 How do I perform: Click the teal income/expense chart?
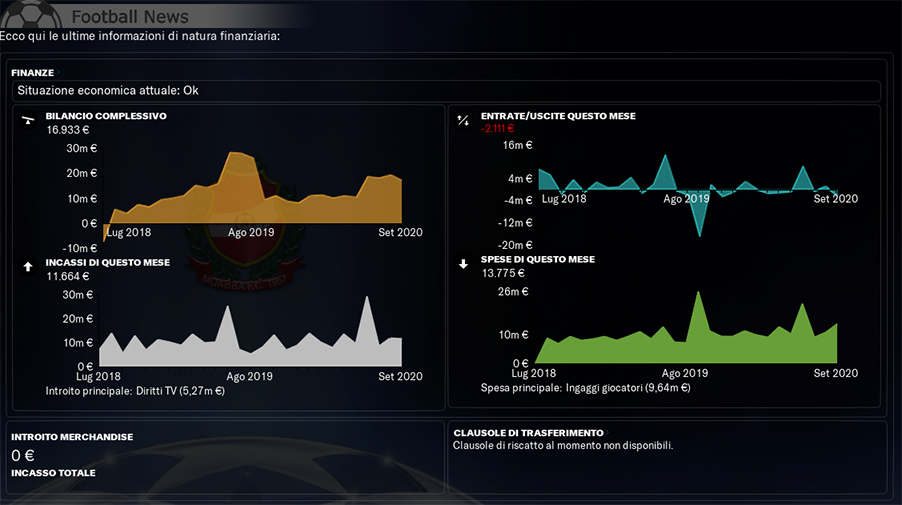688,194
